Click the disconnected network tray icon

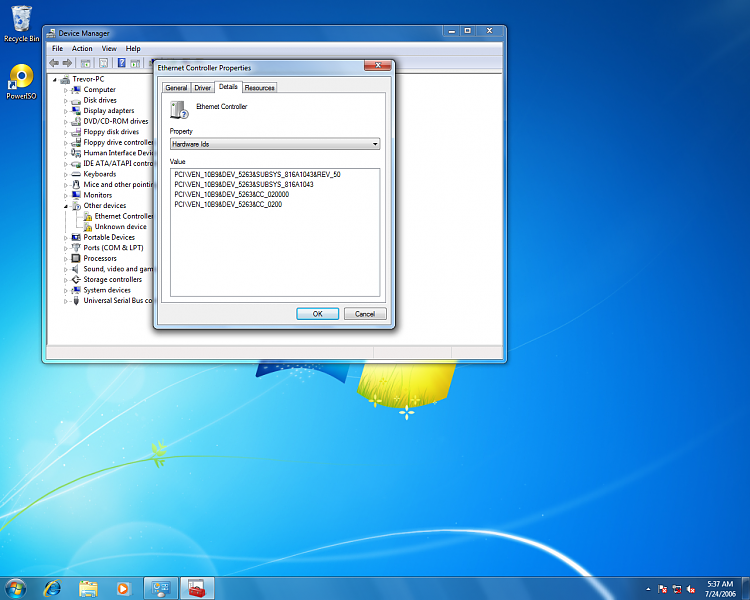pyautogui.click(x=677, y=589)
